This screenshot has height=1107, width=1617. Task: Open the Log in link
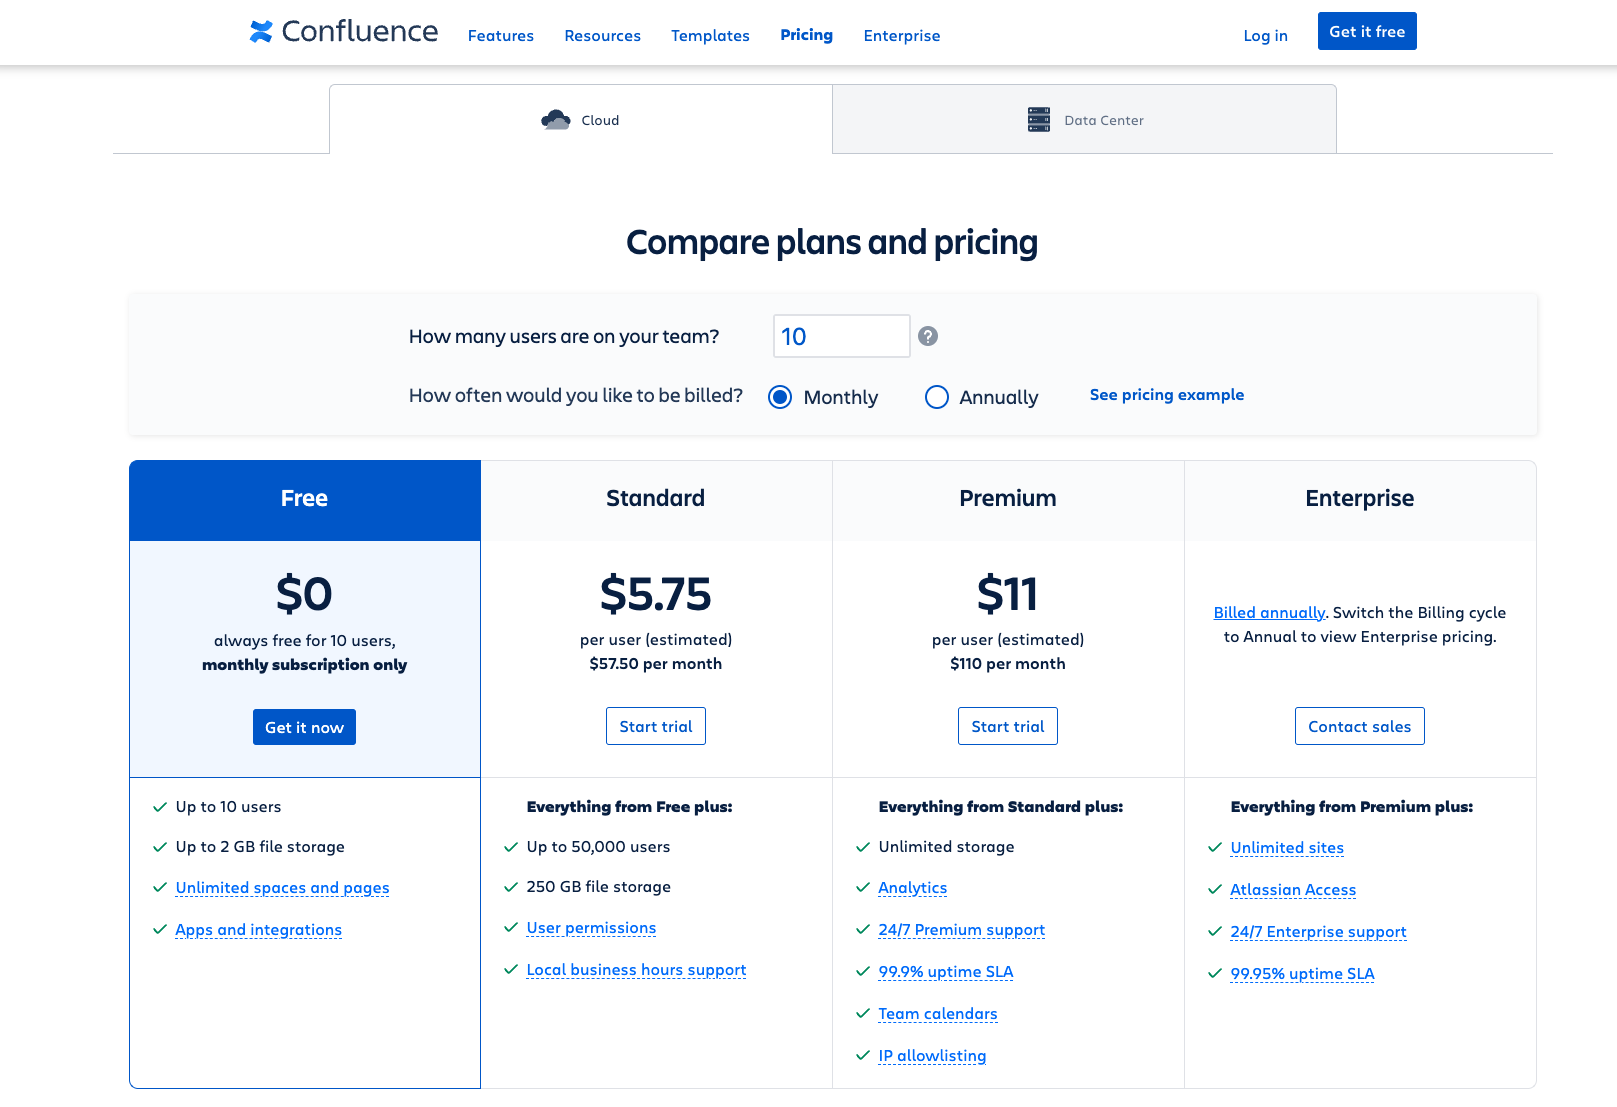(1266, 36)
